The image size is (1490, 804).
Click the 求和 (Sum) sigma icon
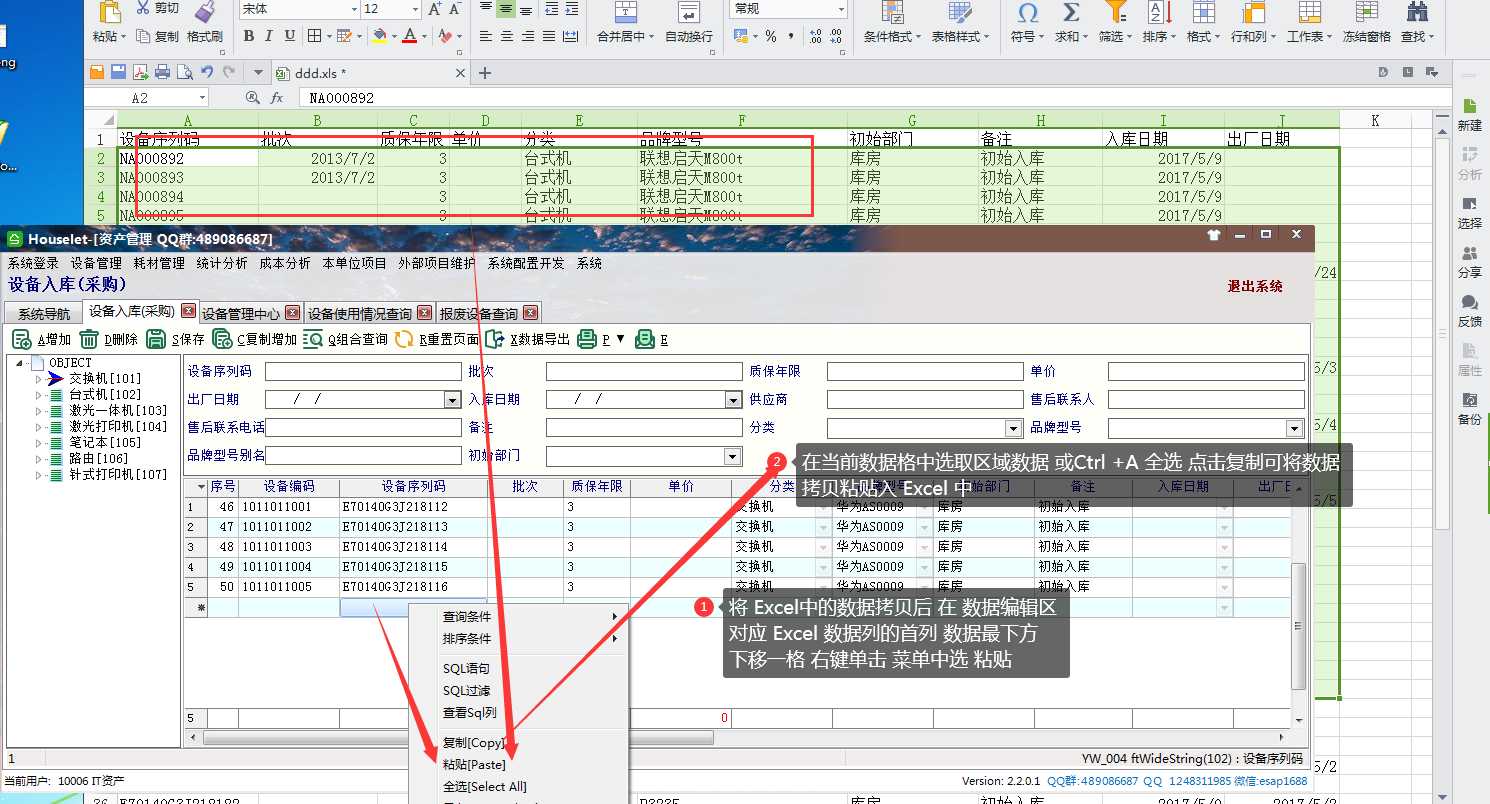tap(1070, 12)
